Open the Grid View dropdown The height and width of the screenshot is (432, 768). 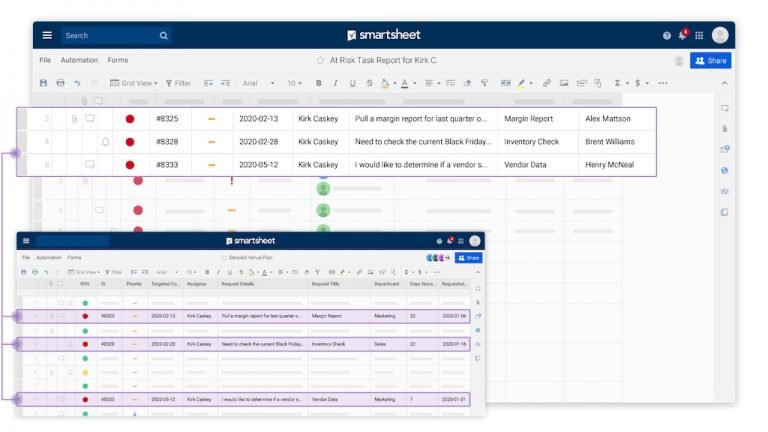pos(134,83)
